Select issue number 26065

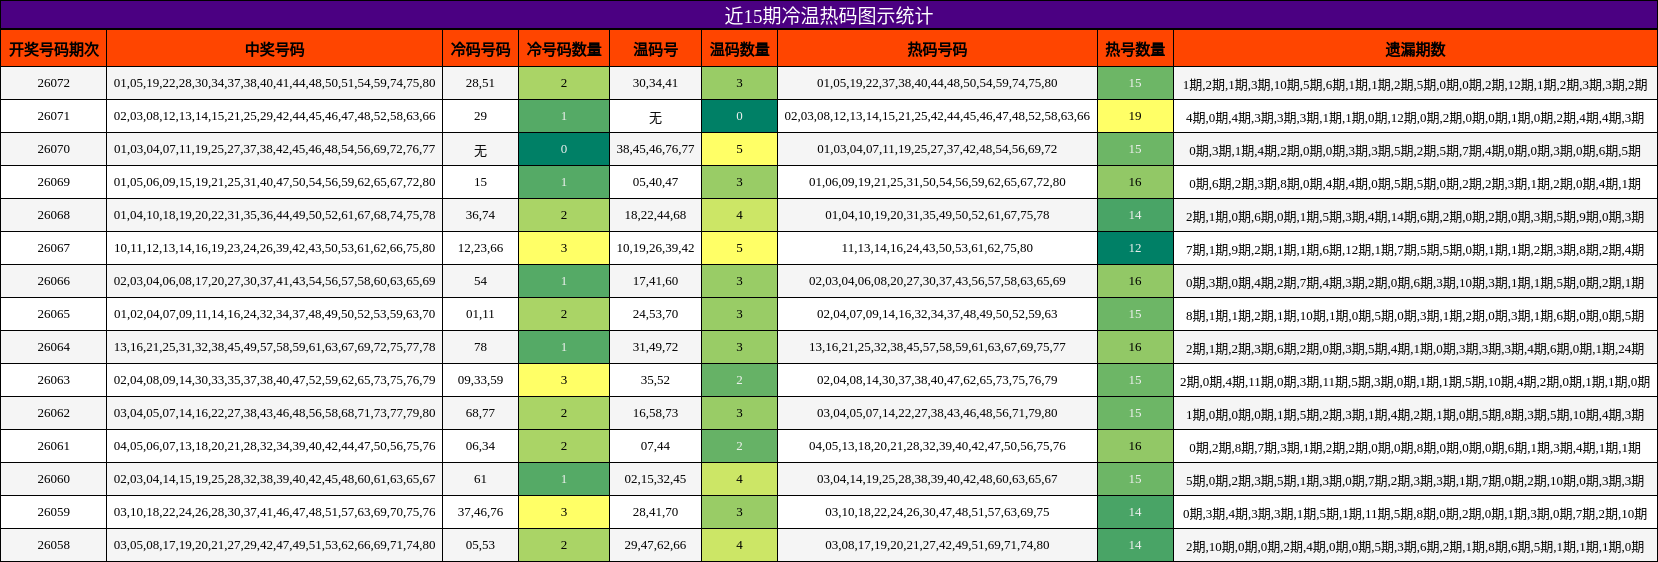(x=54, y=314)
